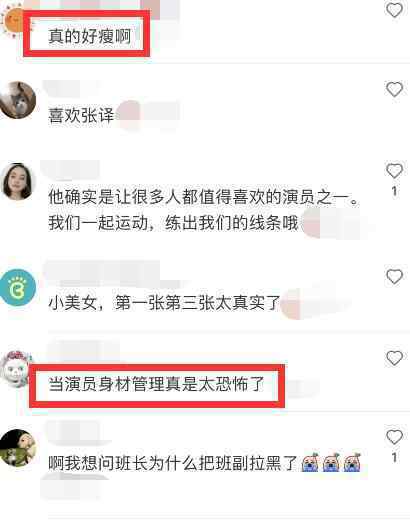Viewport: 410px width, 525px height.
Task: Open the dark avatar beside 班长 comment
Action: [x=17, y=448]
